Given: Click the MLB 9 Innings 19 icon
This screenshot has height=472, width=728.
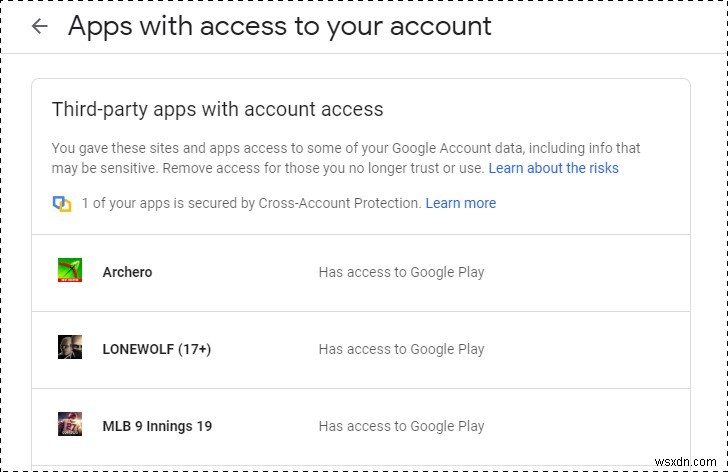Looking at the screenshot, I should tap(70, 425).
